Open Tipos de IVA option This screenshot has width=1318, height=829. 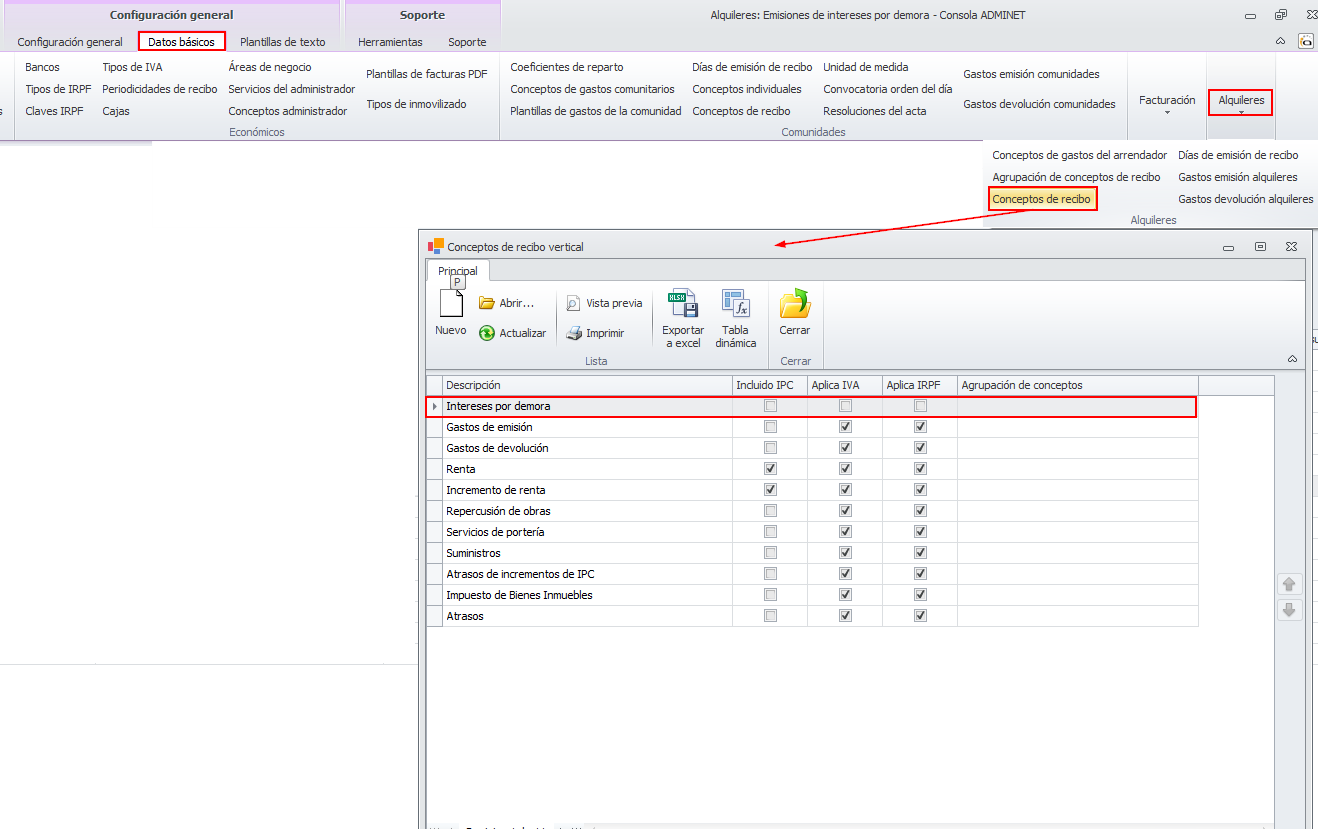(x=132, y=67)
